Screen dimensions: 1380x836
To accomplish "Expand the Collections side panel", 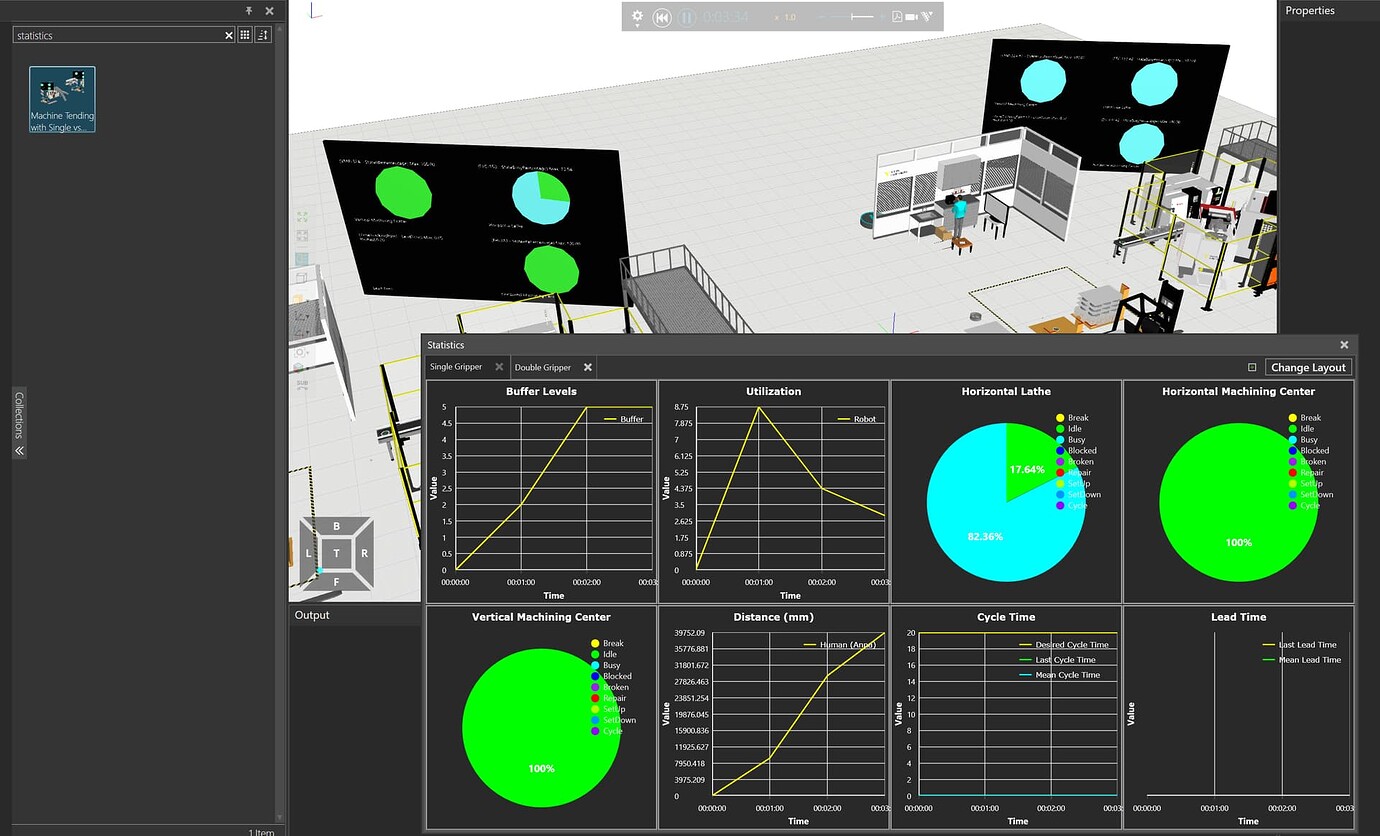I will (x=19, y=450).
